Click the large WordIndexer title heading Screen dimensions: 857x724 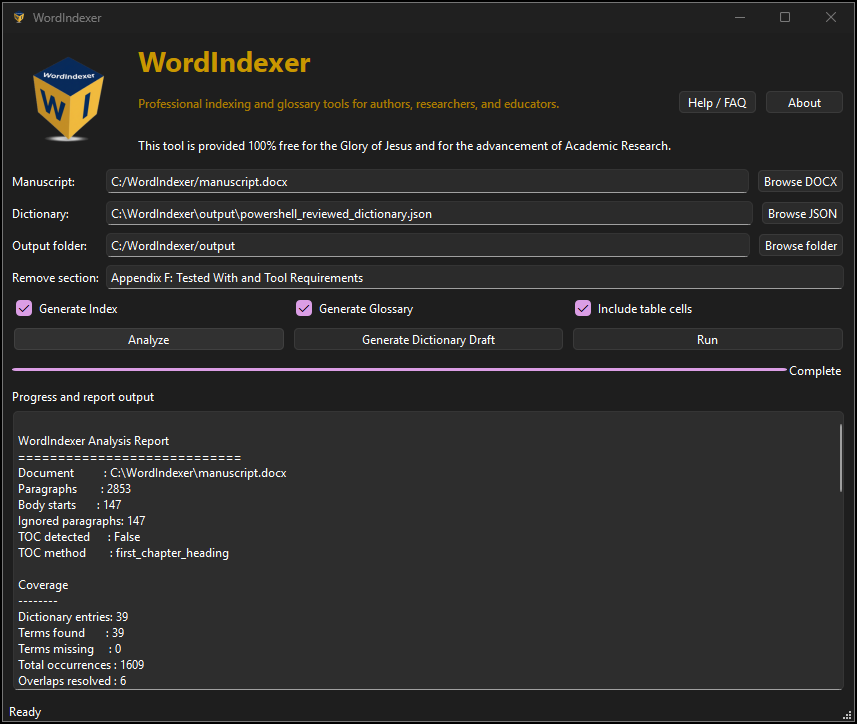(224, 62)
